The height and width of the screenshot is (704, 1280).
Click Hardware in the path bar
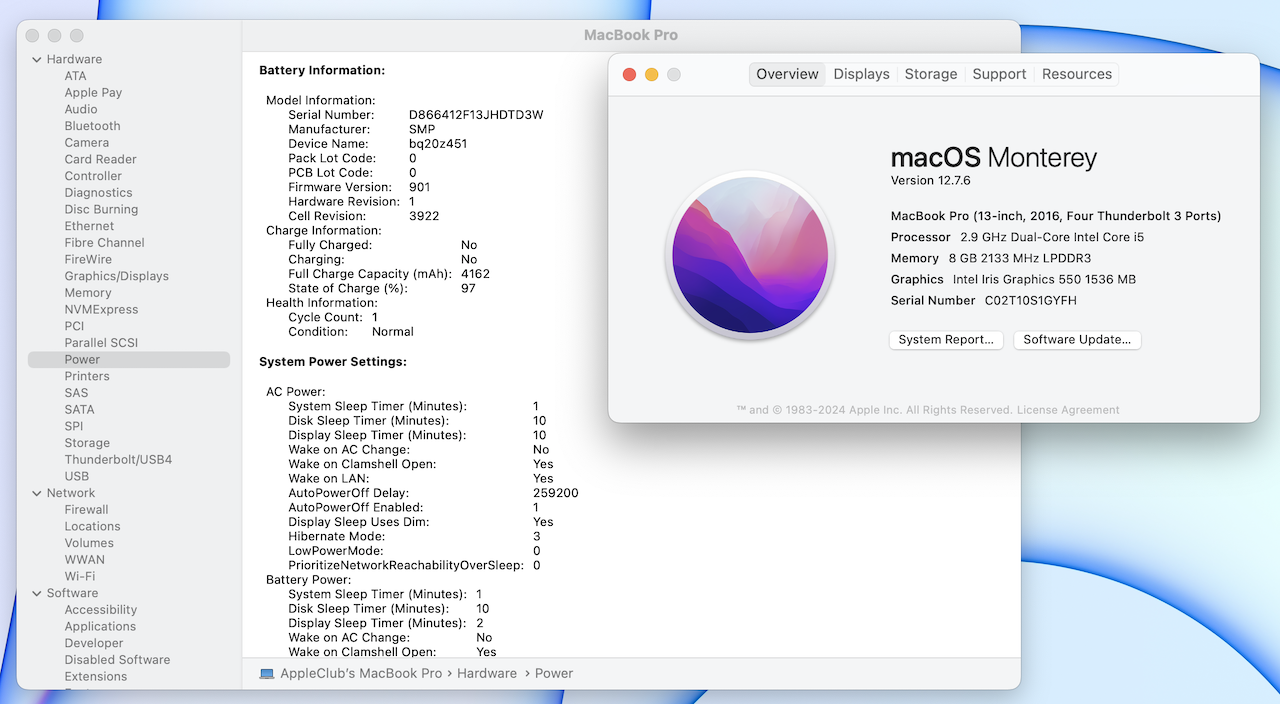tap(487, 674)
